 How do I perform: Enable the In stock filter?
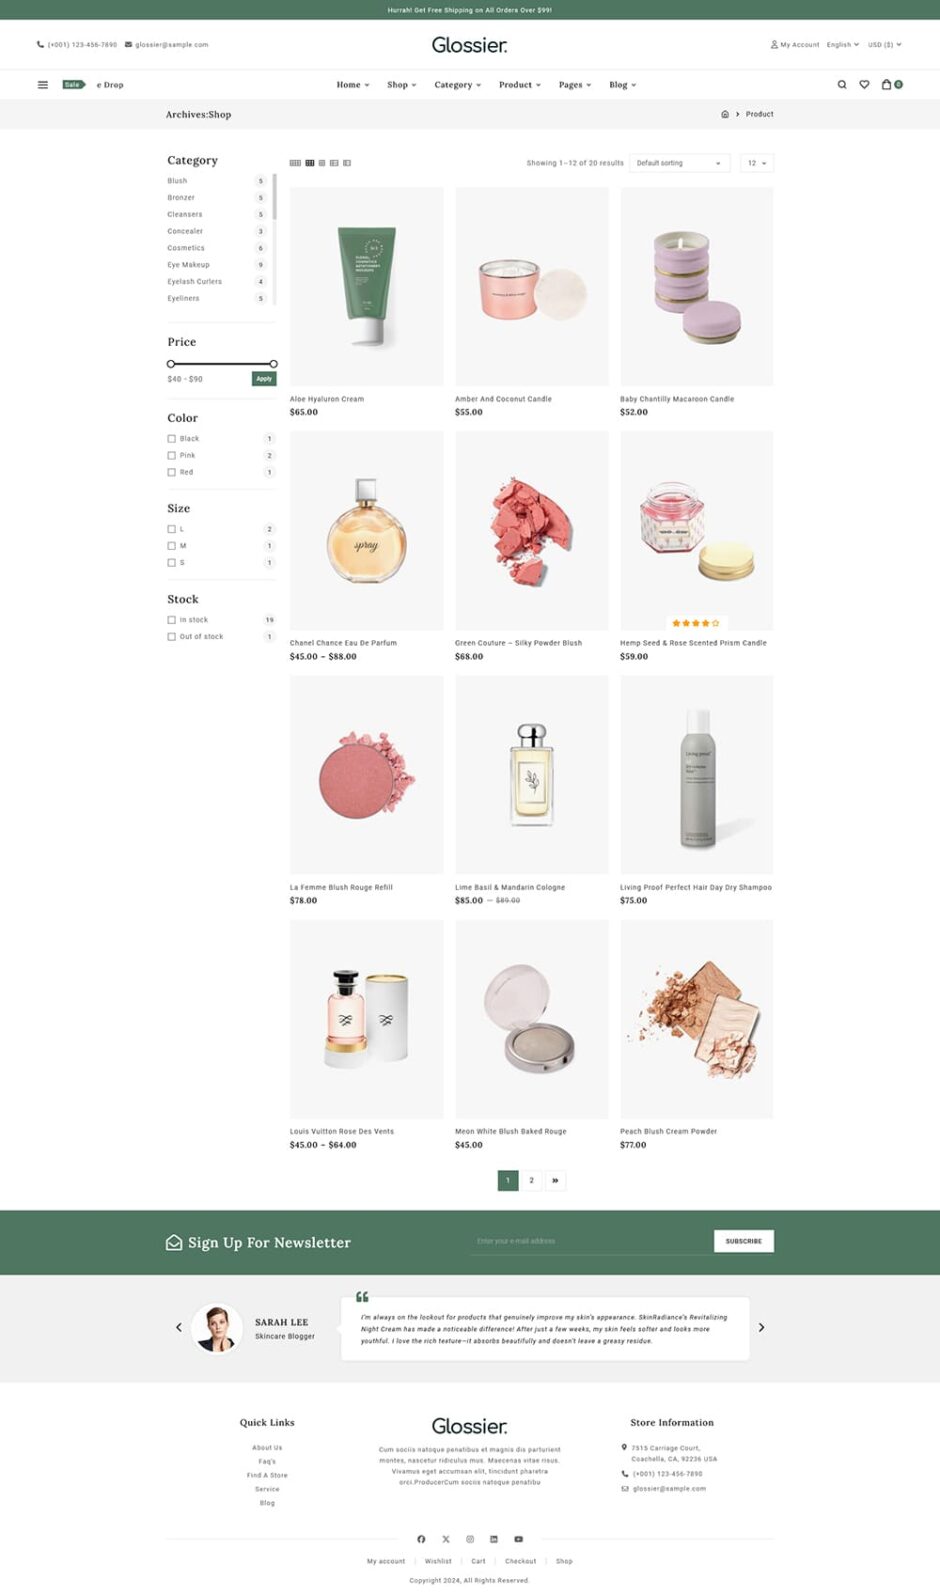pos(171,620)
